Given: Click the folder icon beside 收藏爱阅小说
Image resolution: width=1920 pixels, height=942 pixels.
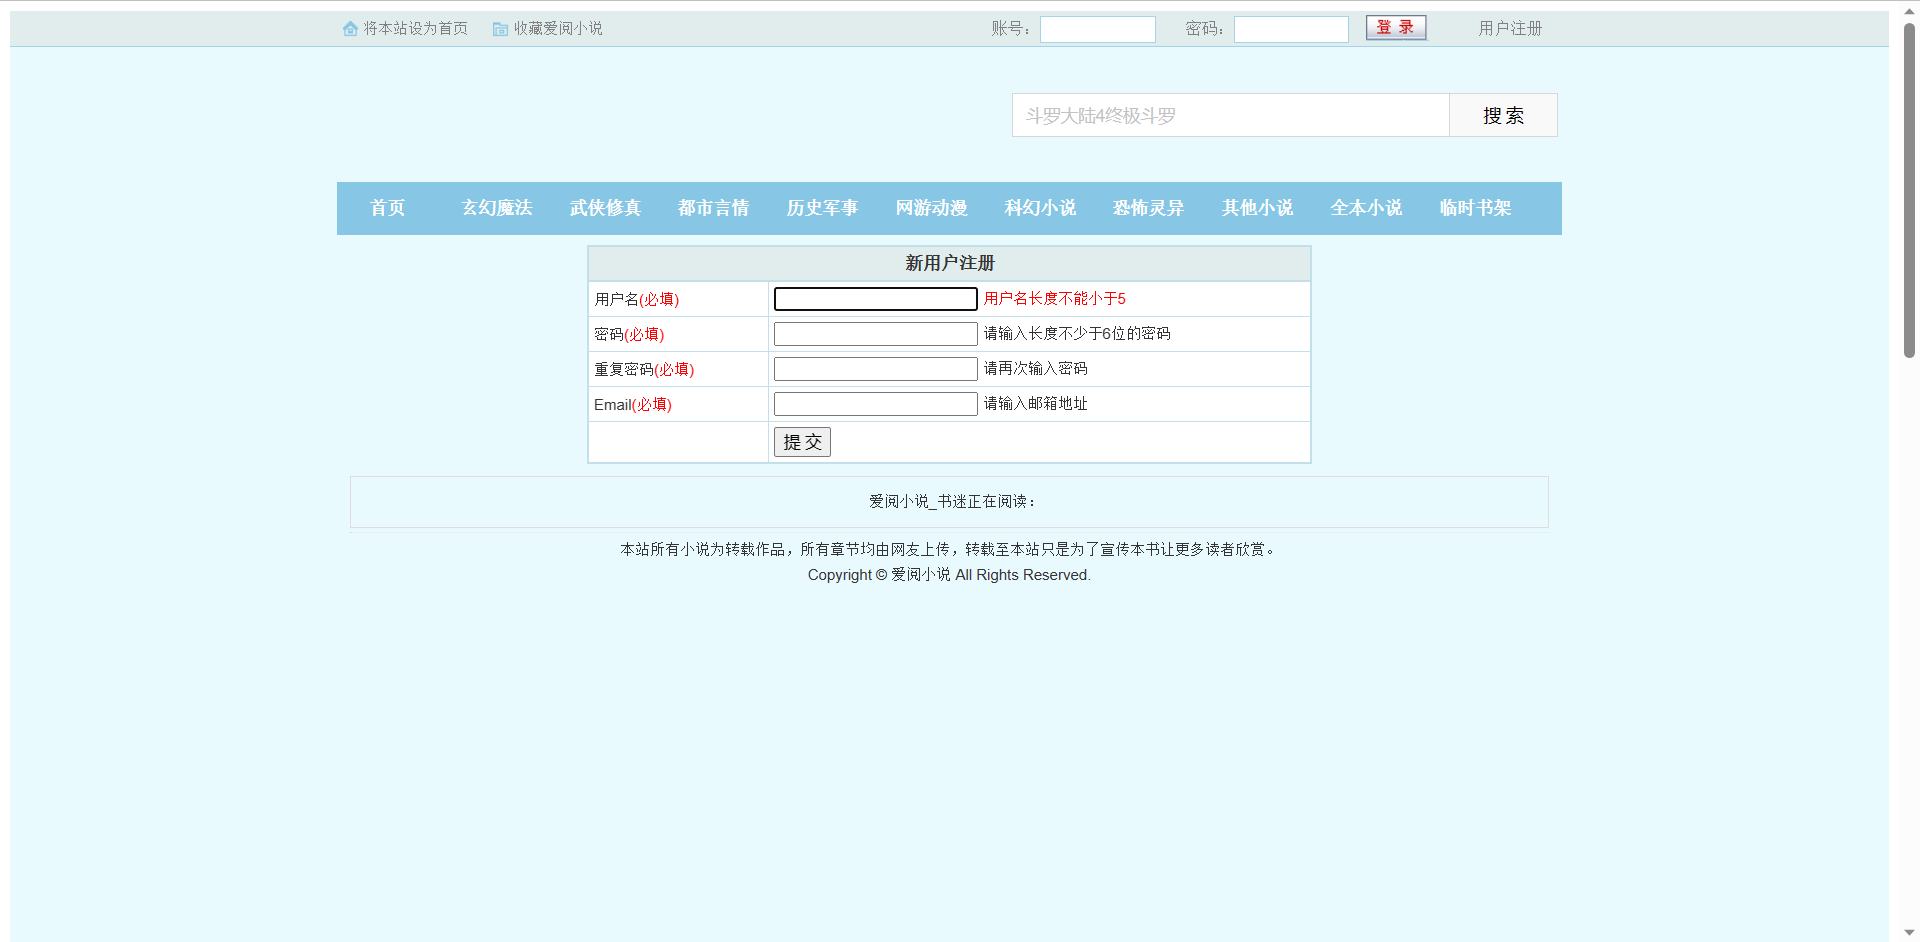Looking at the screenshot, I should (x=500, y=29).
